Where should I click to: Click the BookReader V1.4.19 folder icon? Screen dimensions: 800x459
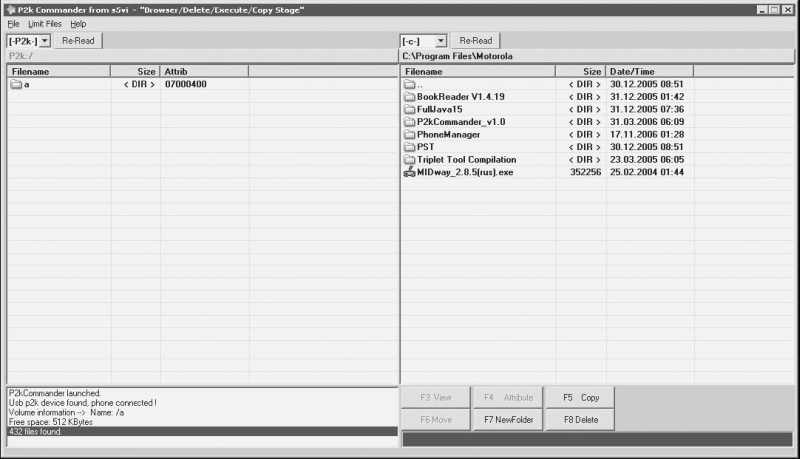tap(410, 97)
